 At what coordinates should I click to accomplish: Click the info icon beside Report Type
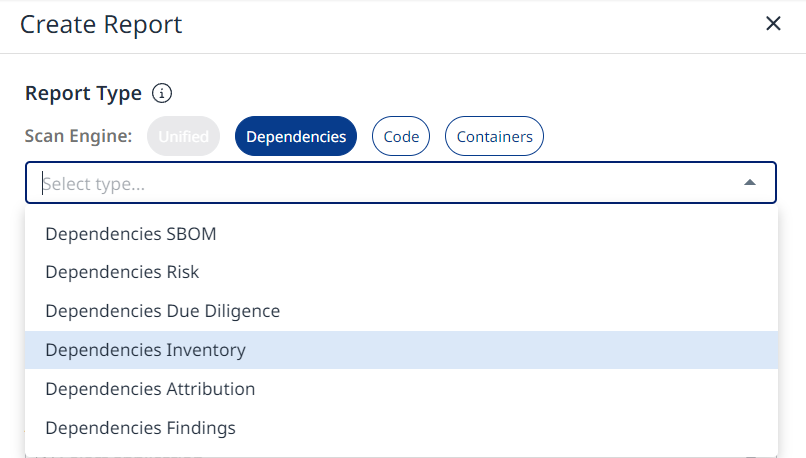click(x=162, y=94)
